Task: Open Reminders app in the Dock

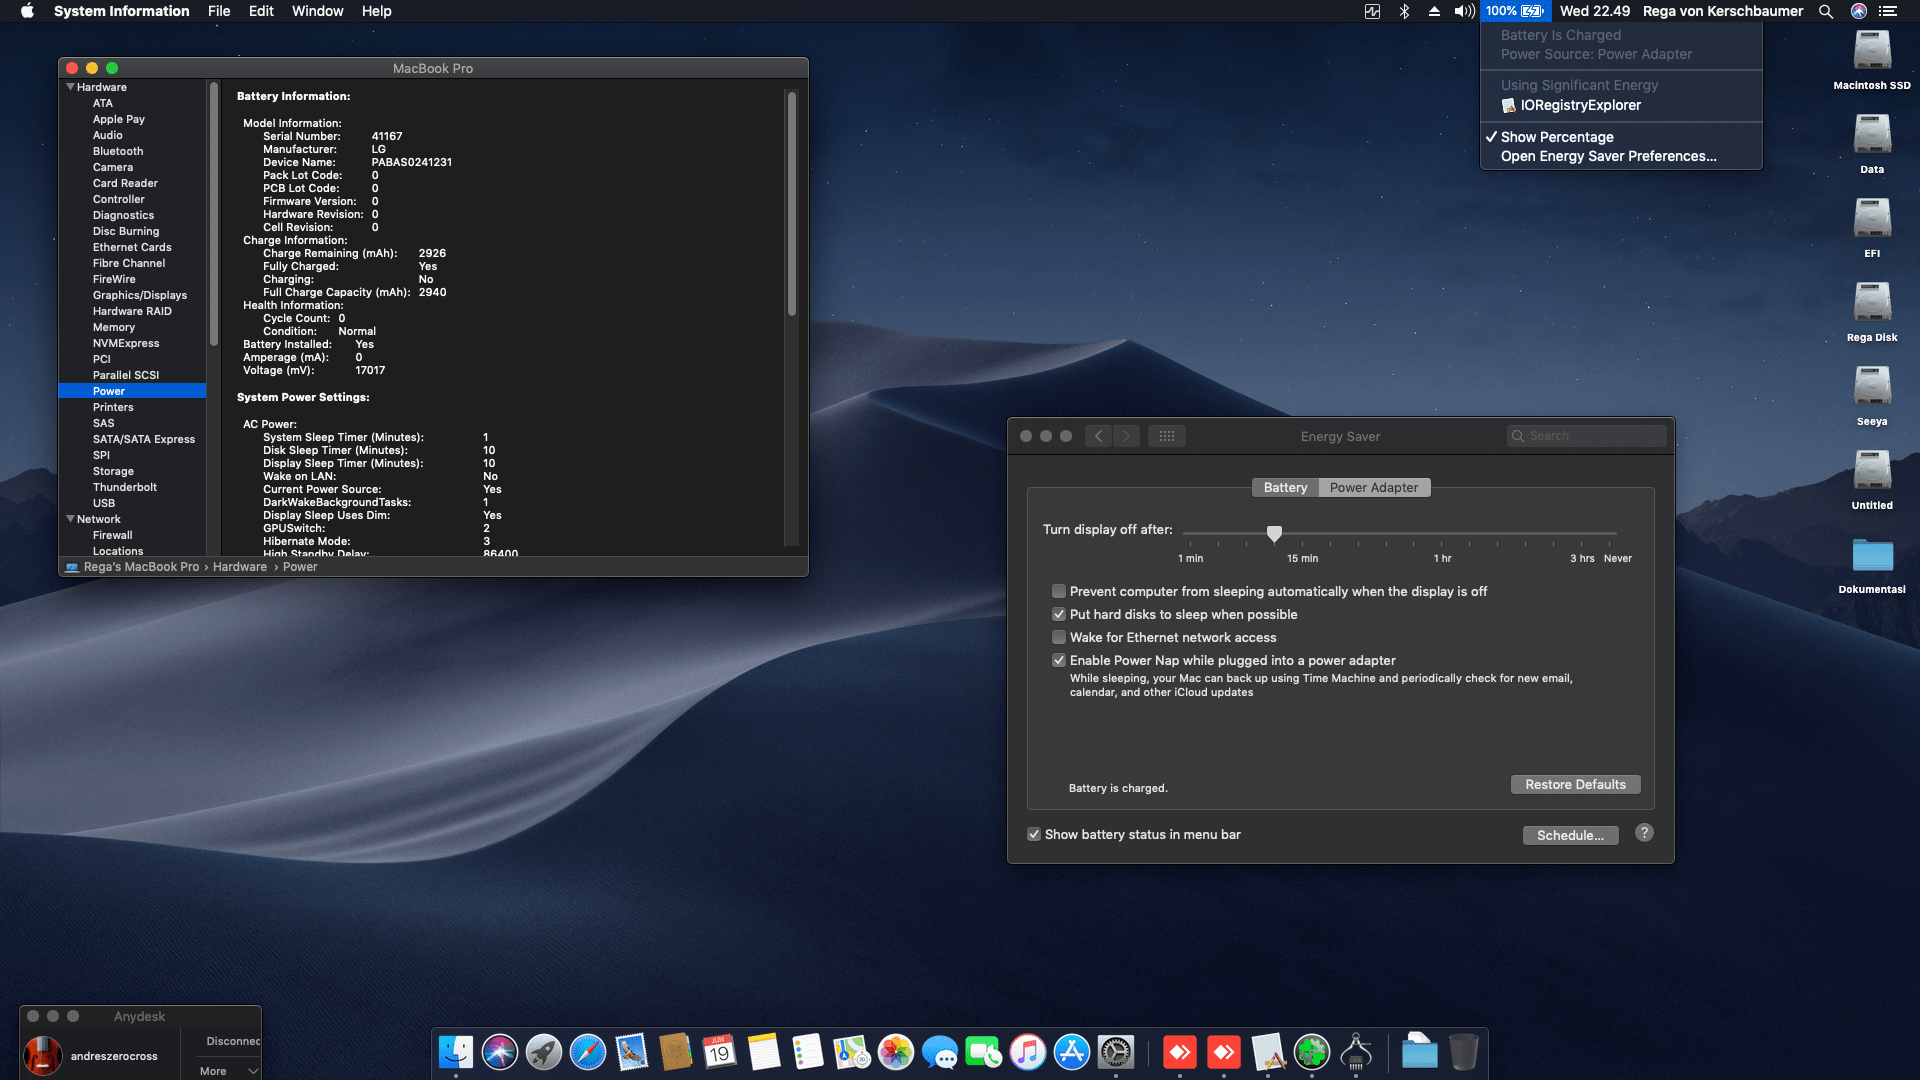Action: pyautogui.click(x=808, y=1052)
